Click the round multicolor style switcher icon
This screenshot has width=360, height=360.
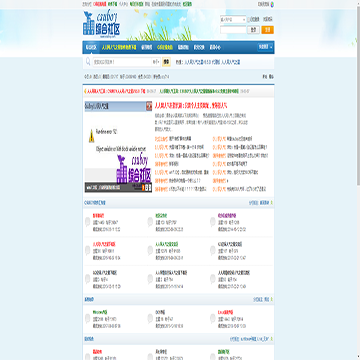point(272,4)
